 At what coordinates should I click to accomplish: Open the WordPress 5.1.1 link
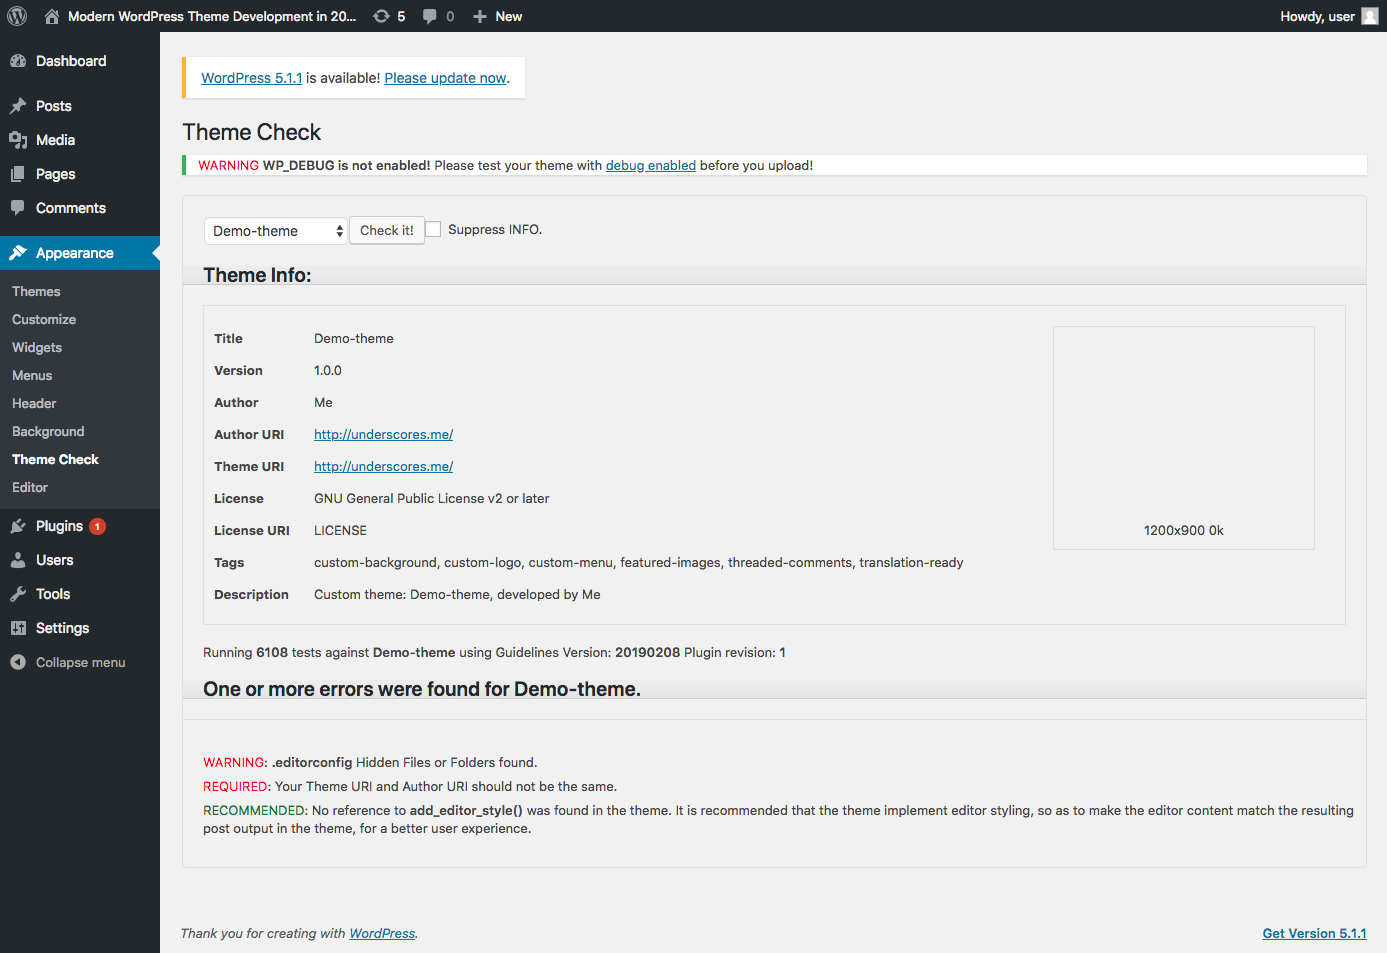coord(251,78)
